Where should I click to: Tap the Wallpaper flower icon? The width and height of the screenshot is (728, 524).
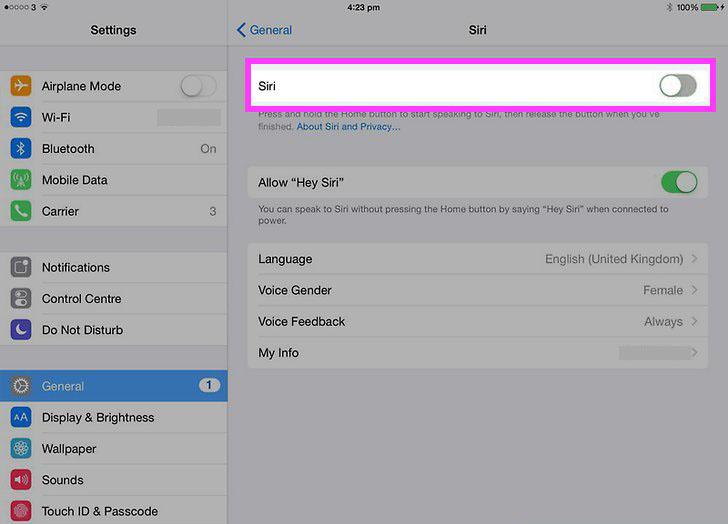click(21, 448)
